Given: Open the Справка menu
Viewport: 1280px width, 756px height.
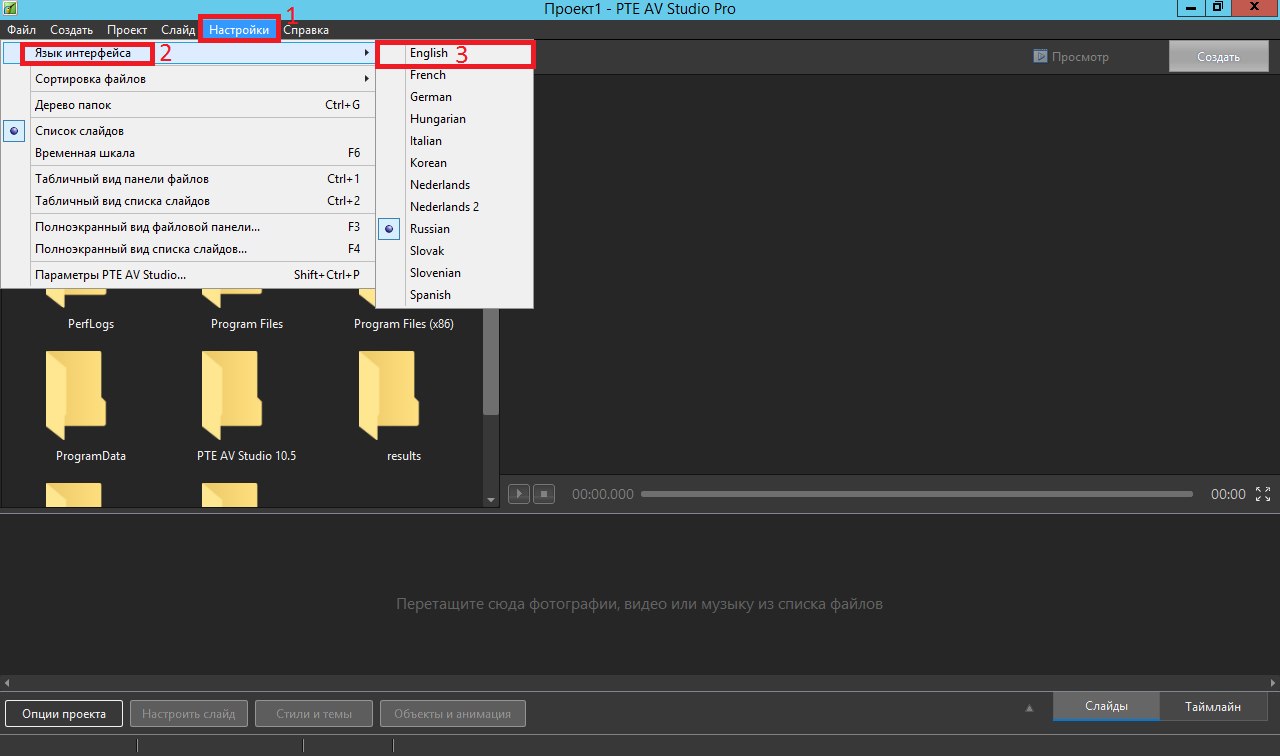Looking at the screenshot, I should [x=306, y=30].
